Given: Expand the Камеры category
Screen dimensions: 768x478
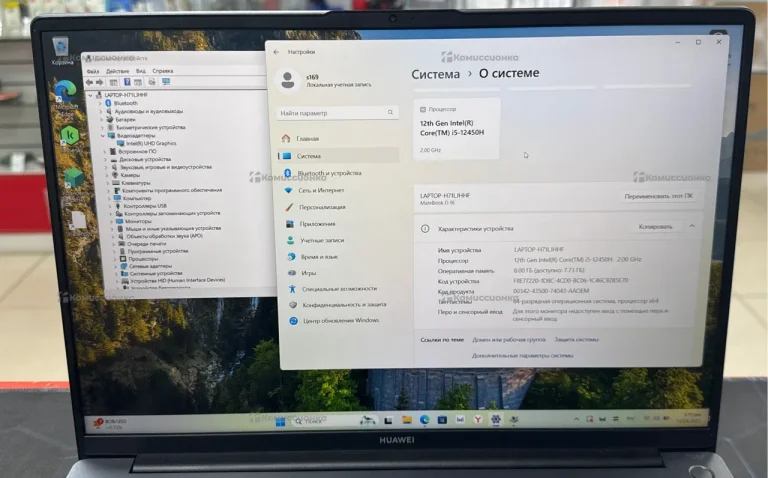Looking at the screenshot, I should coord(107,175).
